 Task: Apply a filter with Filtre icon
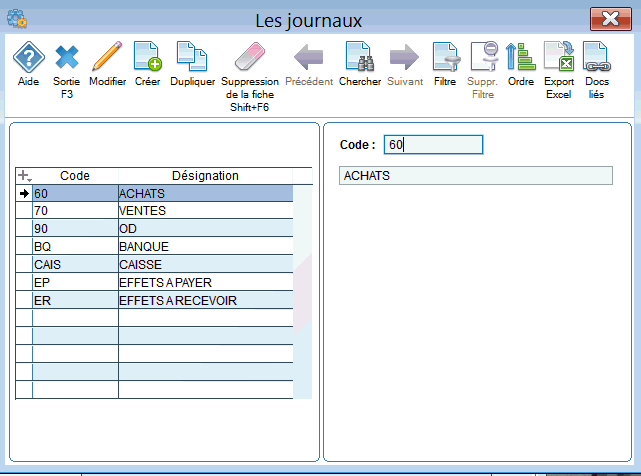tap(445, 59)
